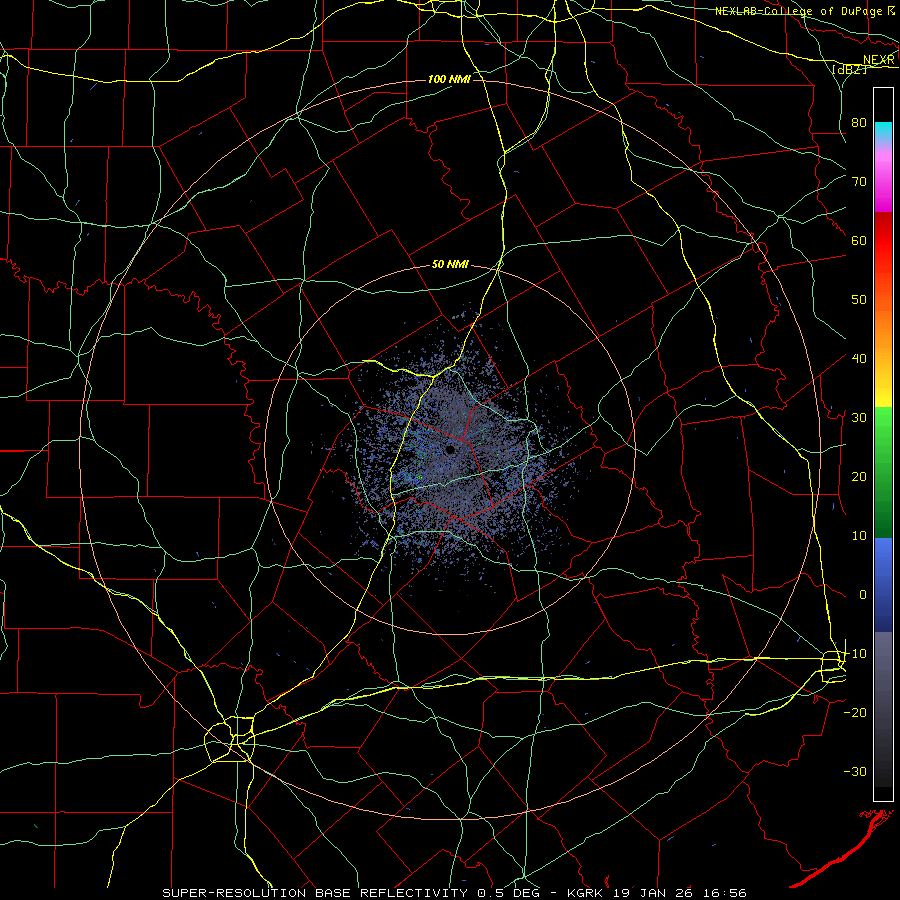Click the green segment of the color bar

[x=883, y=472]
